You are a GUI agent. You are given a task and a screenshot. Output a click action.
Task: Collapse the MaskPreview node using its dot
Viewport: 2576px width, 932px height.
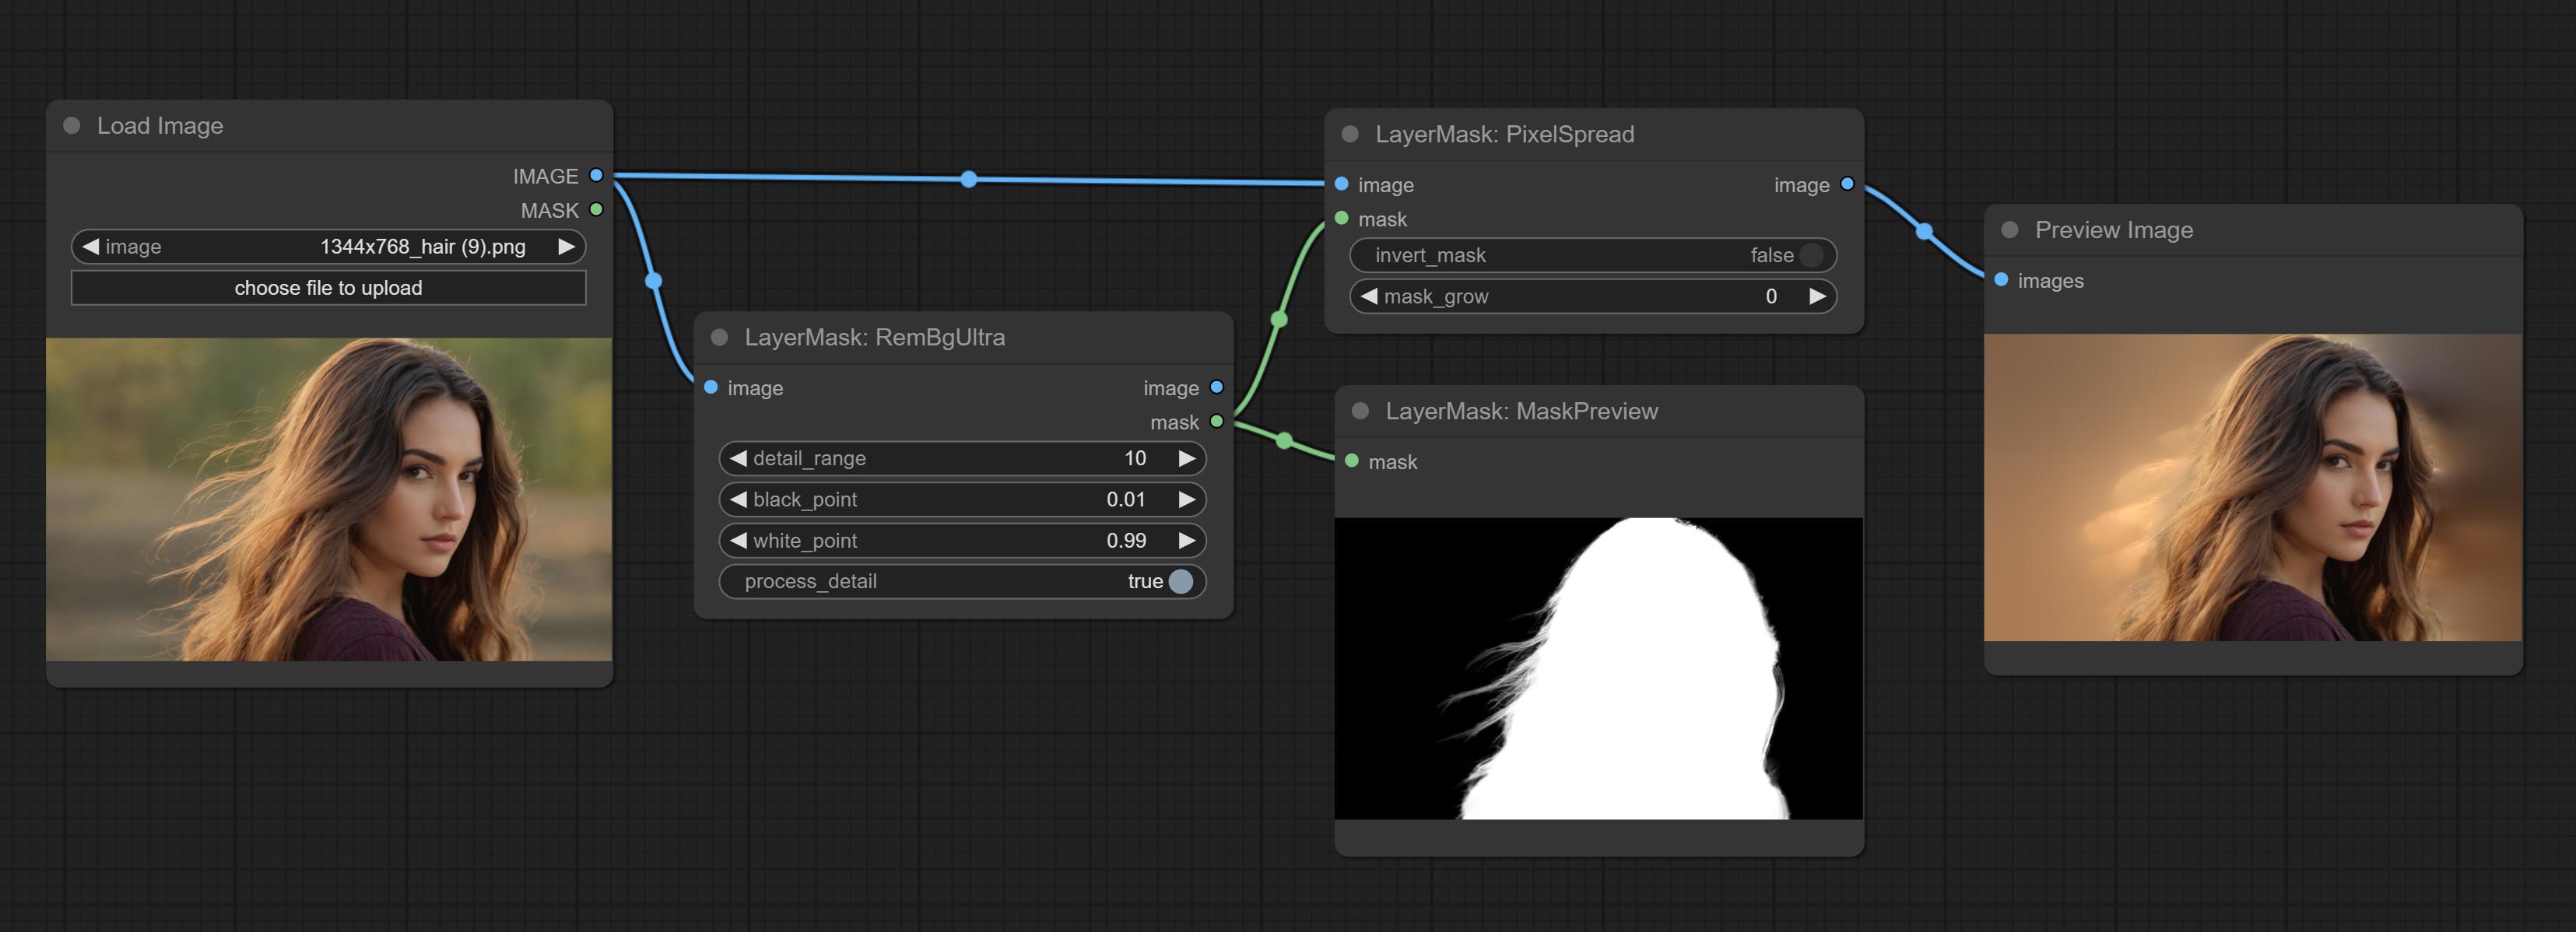tap(1360, 411)
